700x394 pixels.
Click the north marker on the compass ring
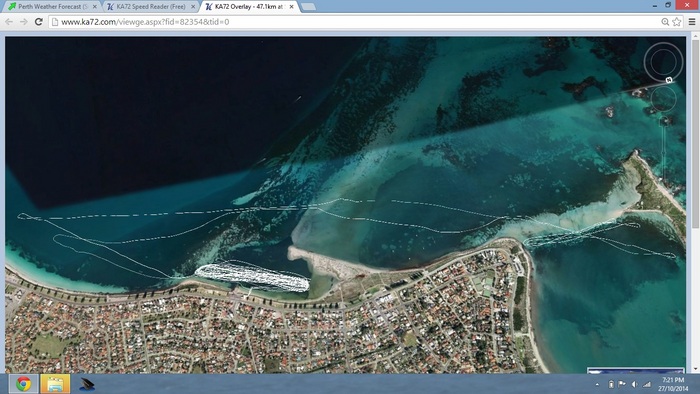[669, 80]
